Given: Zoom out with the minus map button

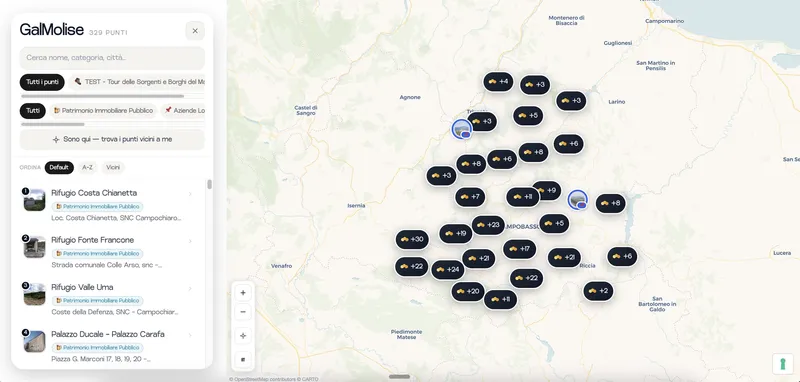Looking at the screenshot, I should click(x=243, y=312).
